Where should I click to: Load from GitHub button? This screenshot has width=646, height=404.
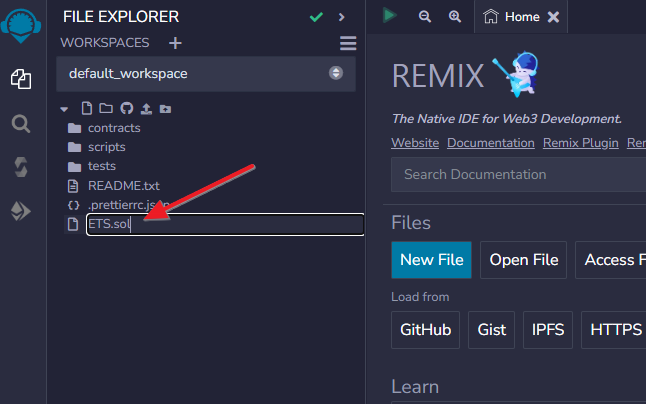(x=425, y=330)
